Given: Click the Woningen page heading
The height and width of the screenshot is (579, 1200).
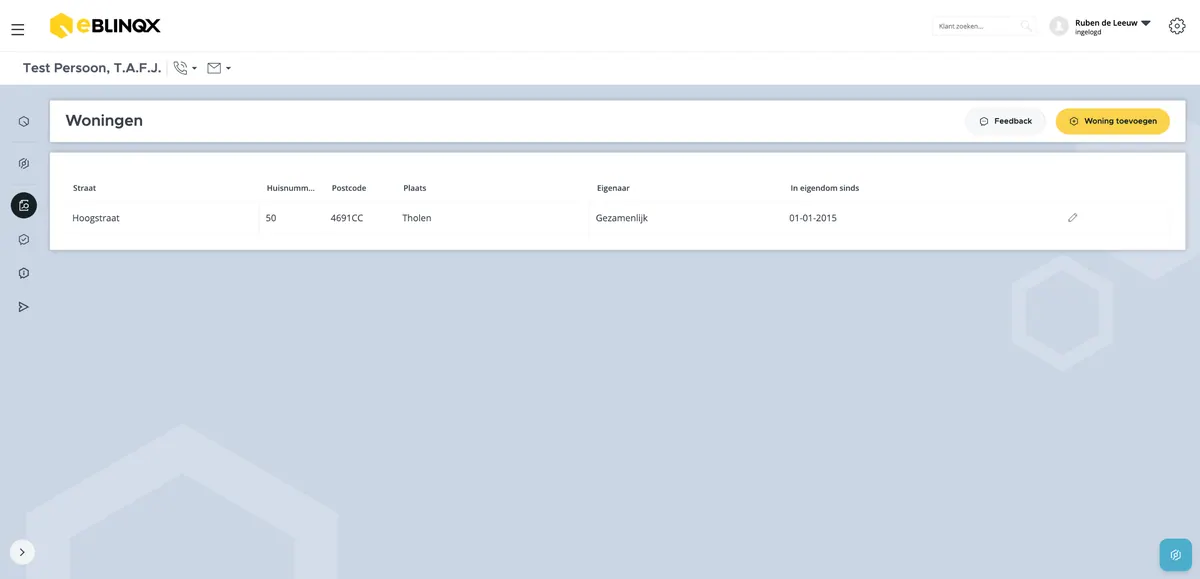Looking at the screenshot, I should coord(104,121).
